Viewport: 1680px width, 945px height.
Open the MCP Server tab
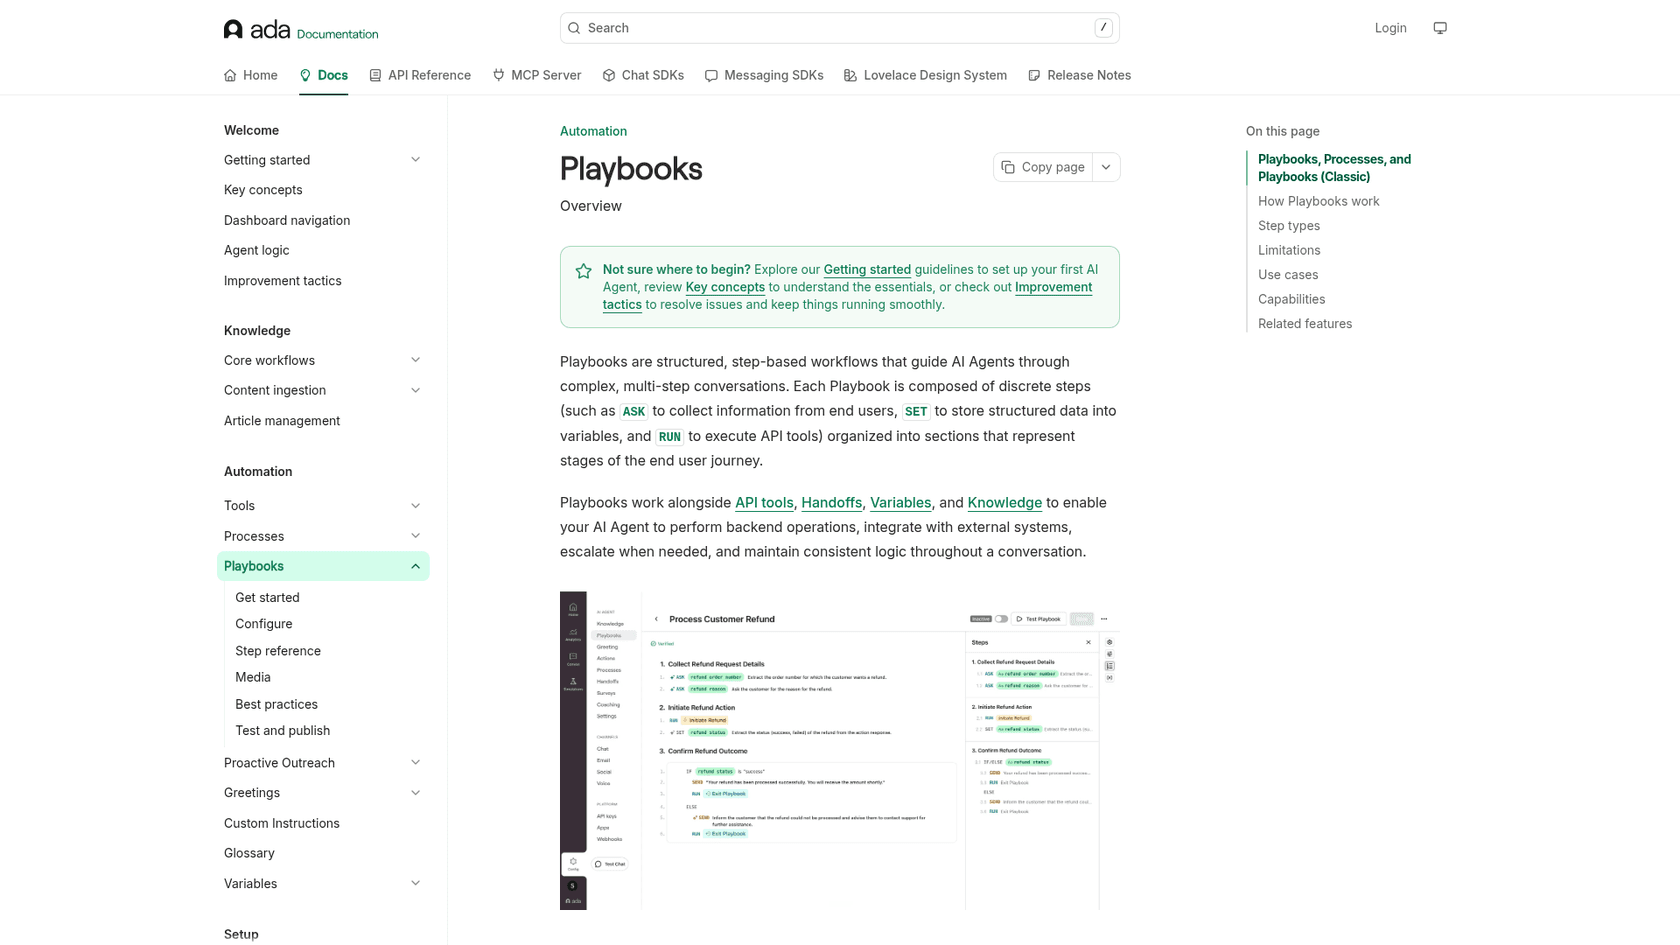click(536, 75)
